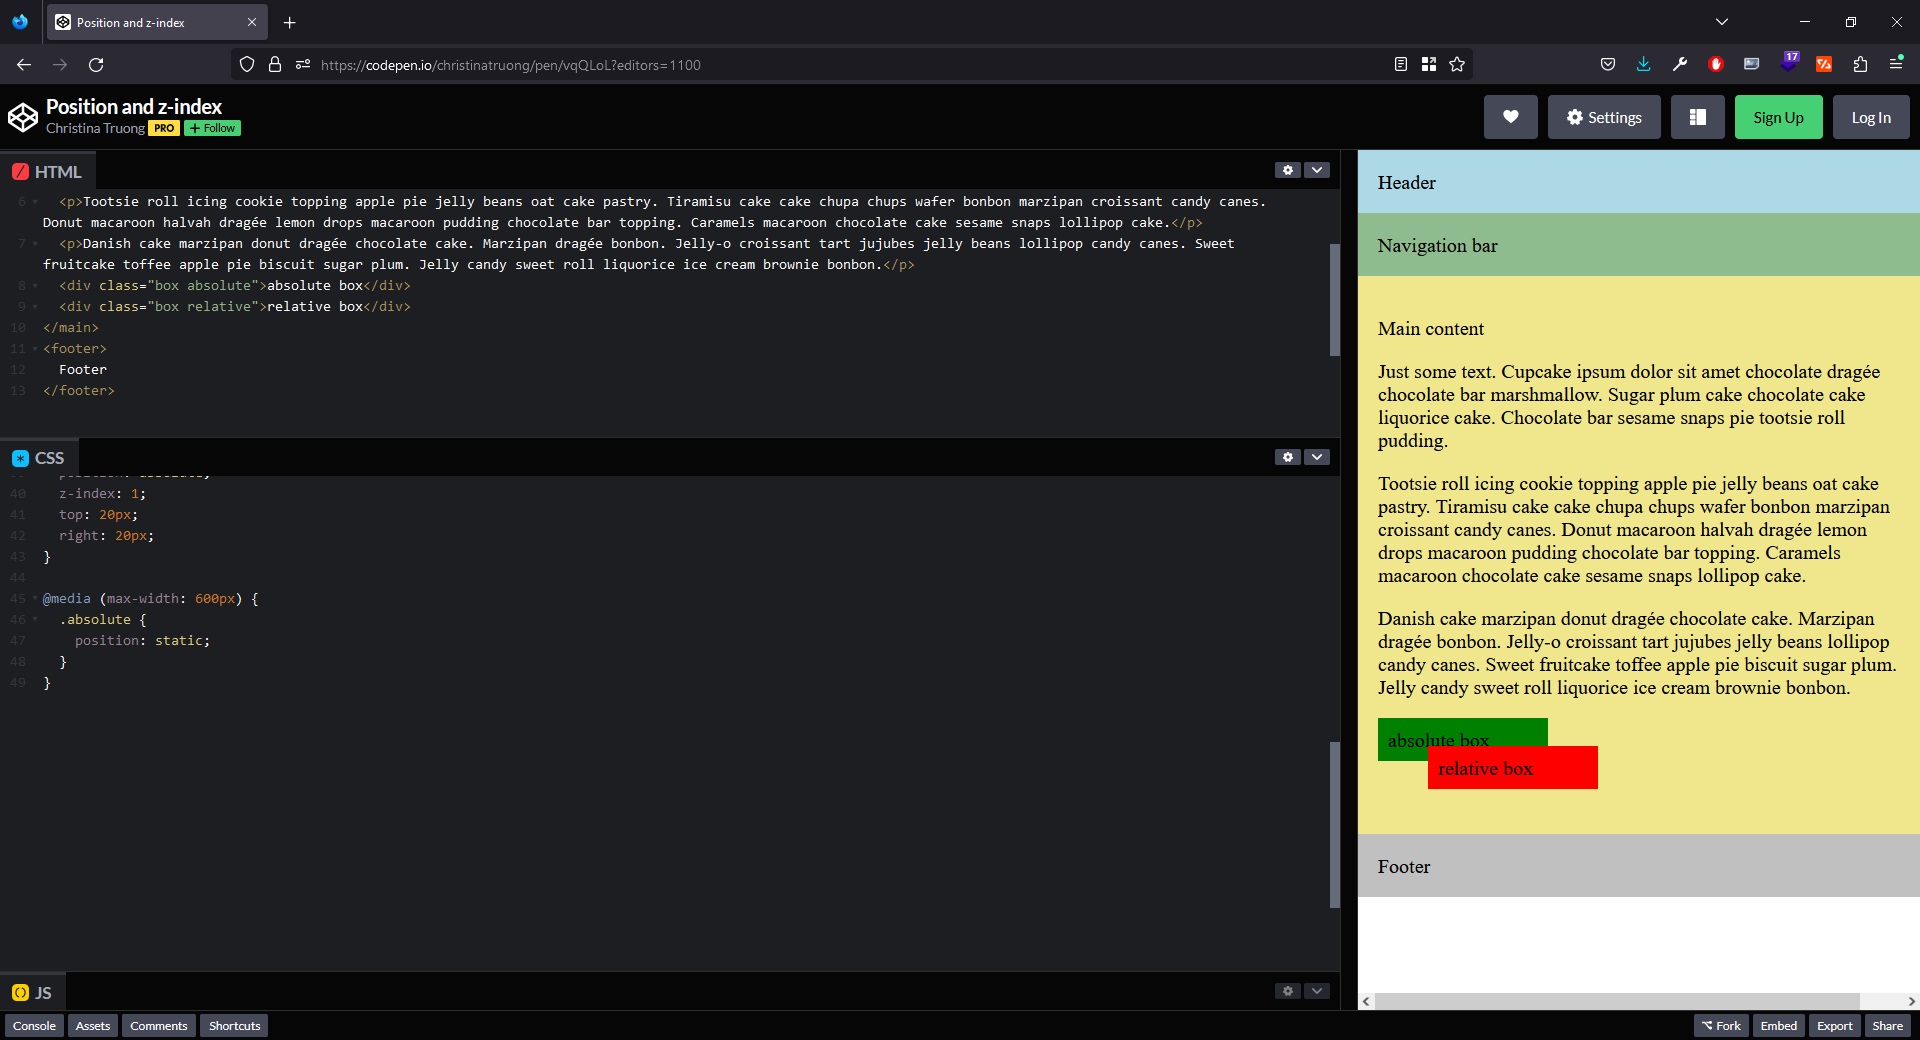Fold the .absolute rule at line 46
The image size is (1920, 1040).
point(35,620)
